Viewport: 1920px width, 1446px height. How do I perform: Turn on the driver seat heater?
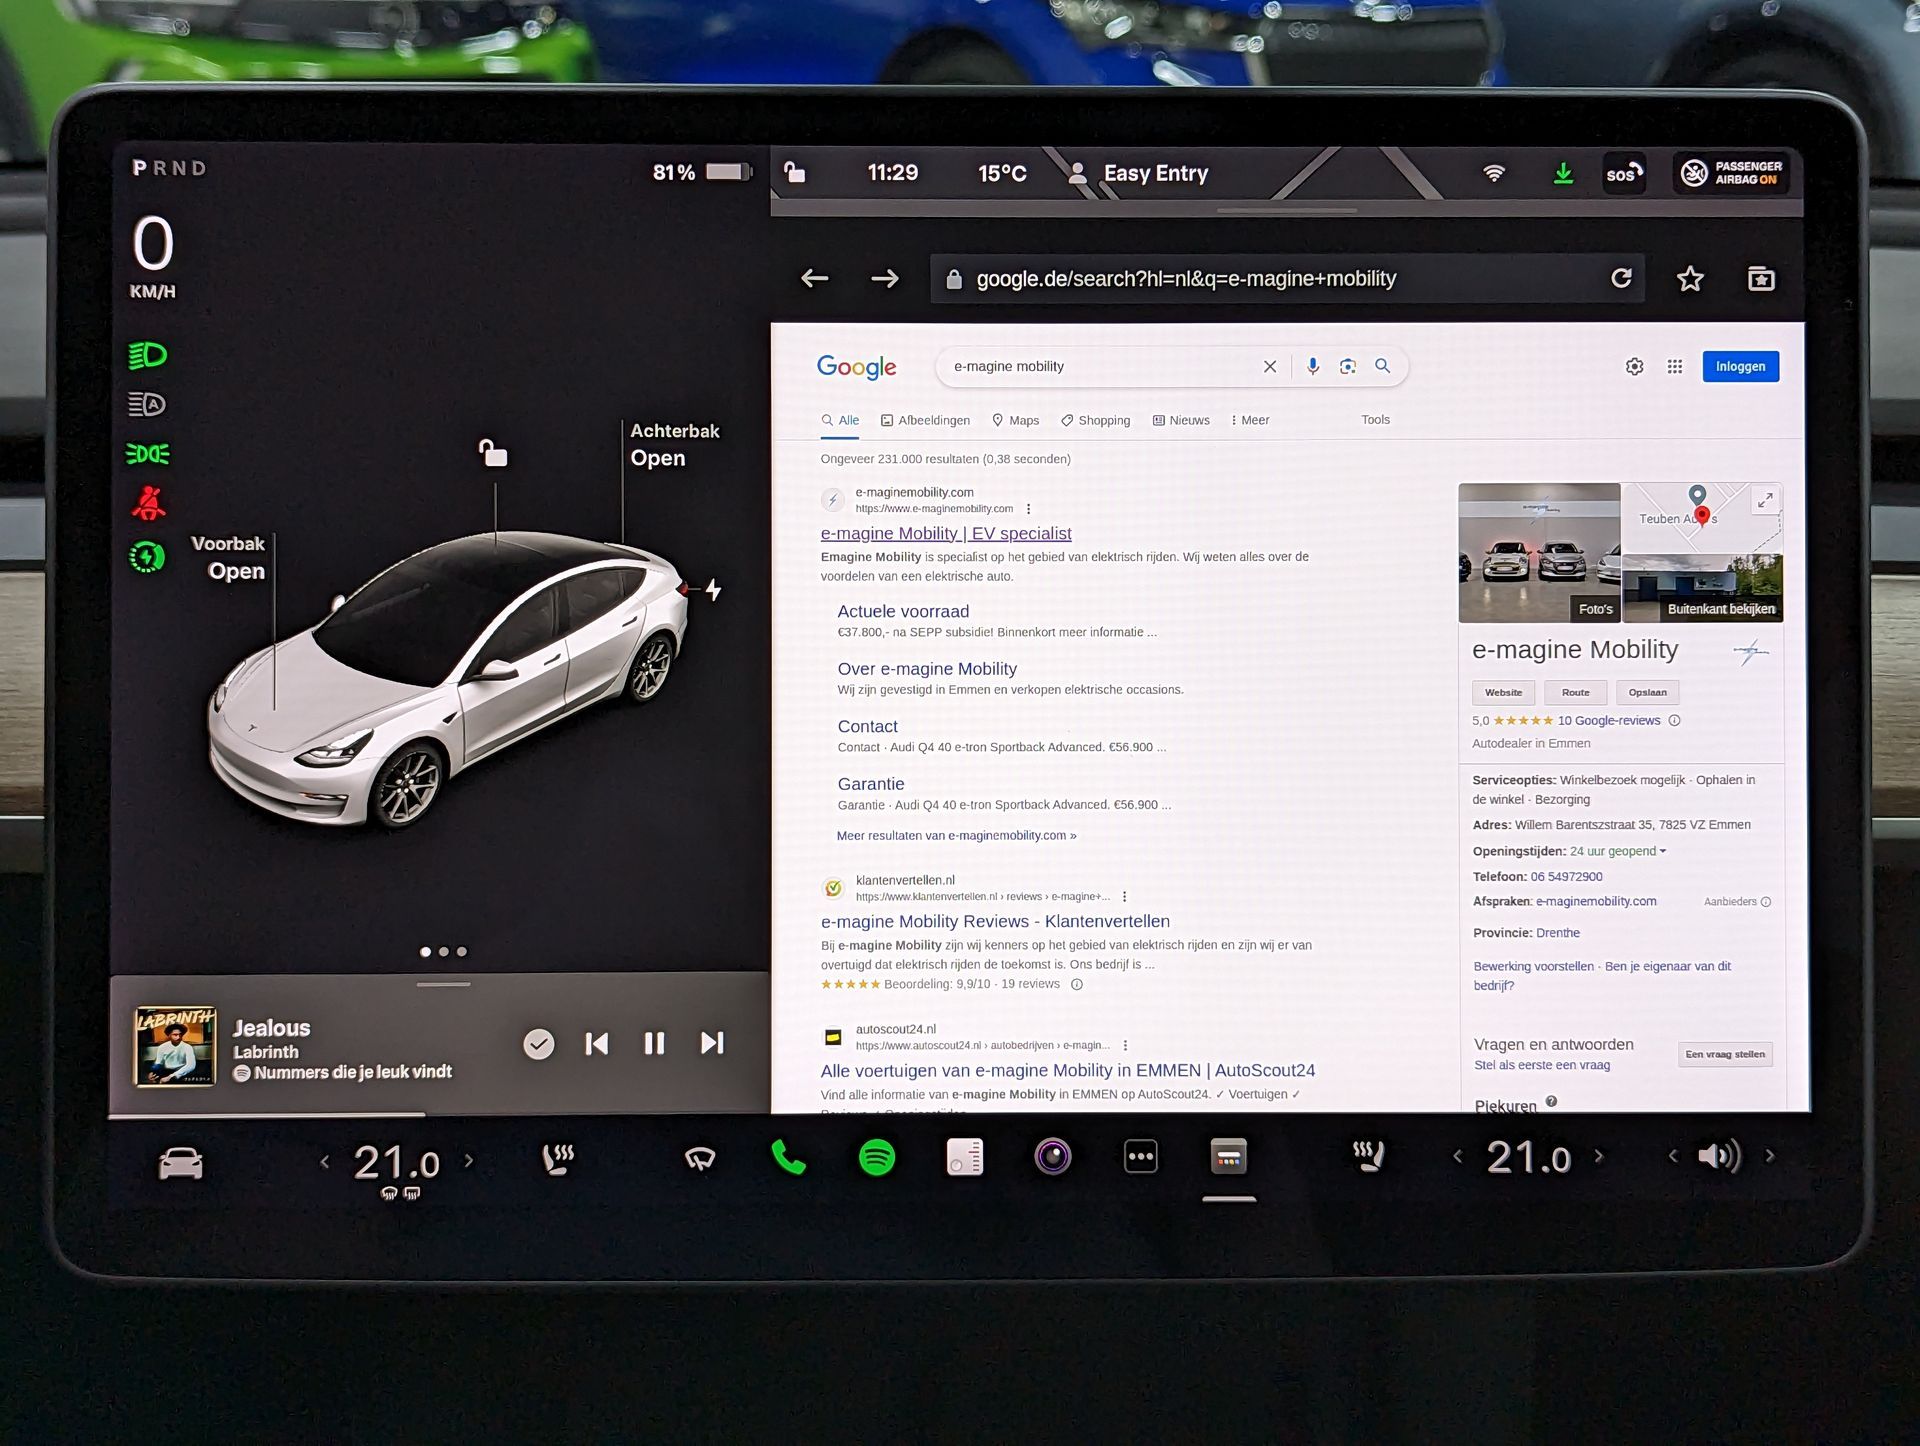557,1158
